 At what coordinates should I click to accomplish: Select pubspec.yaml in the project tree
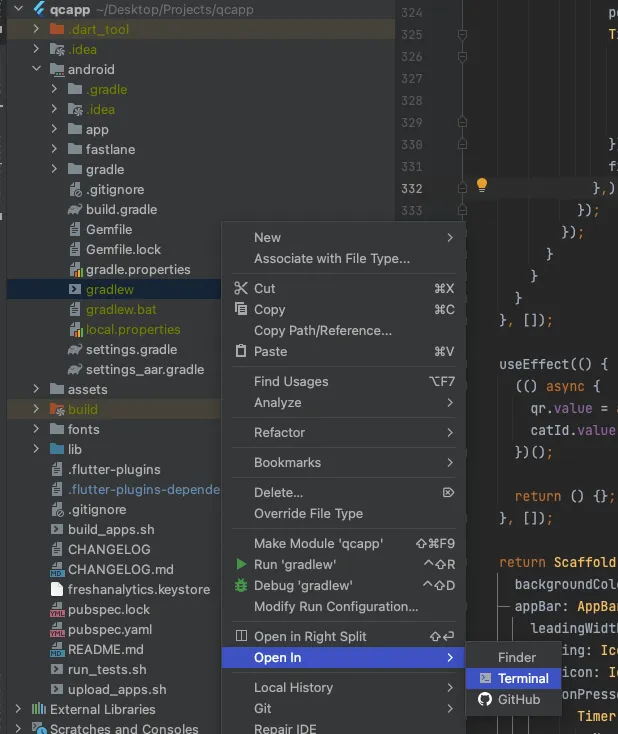tap(109, 629)
